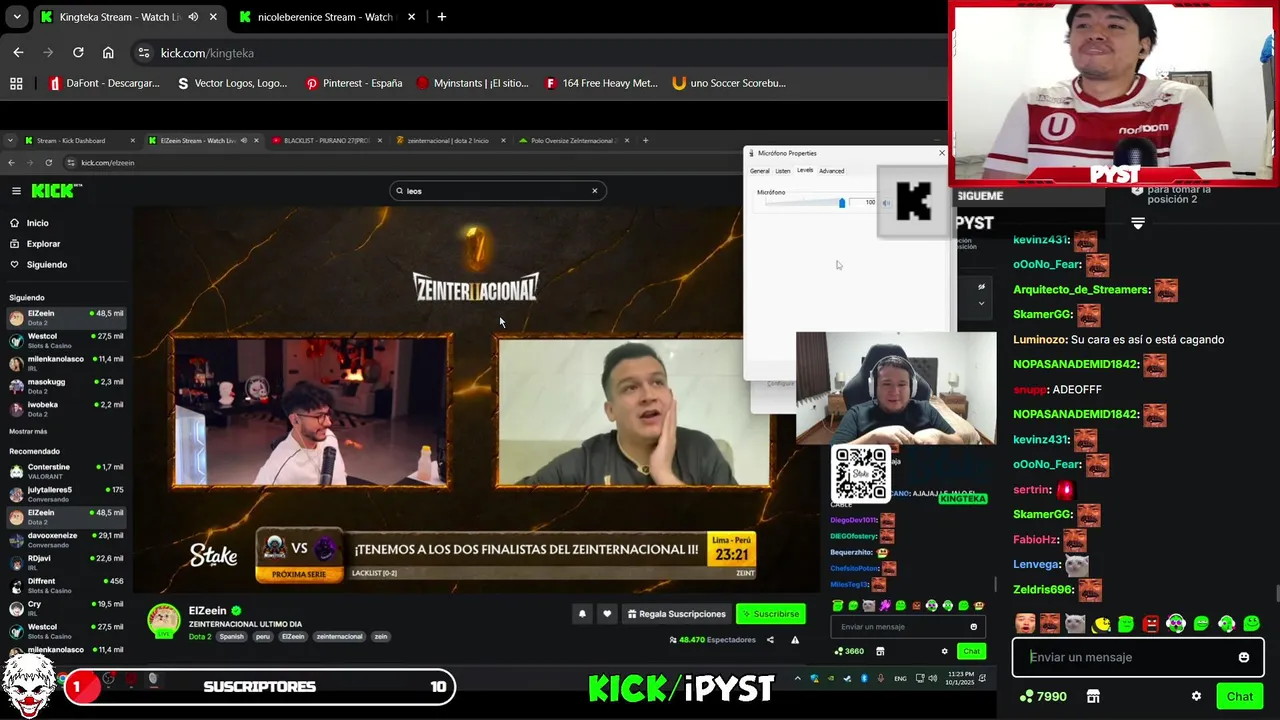
Task: Open Diffrent recommended channel
Action: click(x=66, y=585)
